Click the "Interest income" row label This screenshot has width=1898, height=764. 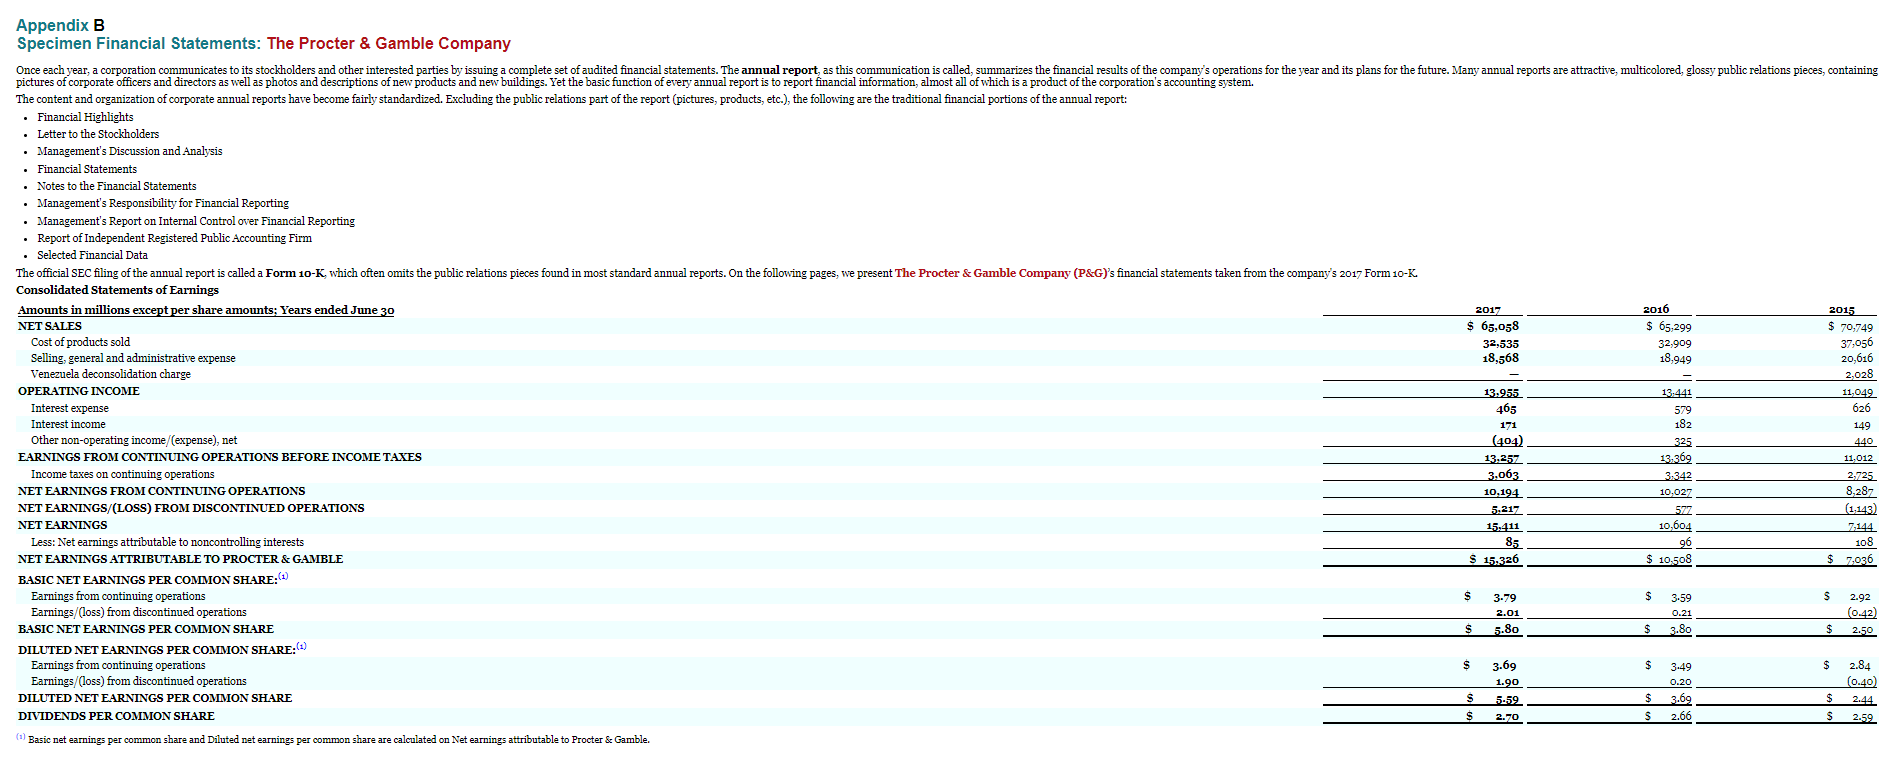tap(68, 424)
